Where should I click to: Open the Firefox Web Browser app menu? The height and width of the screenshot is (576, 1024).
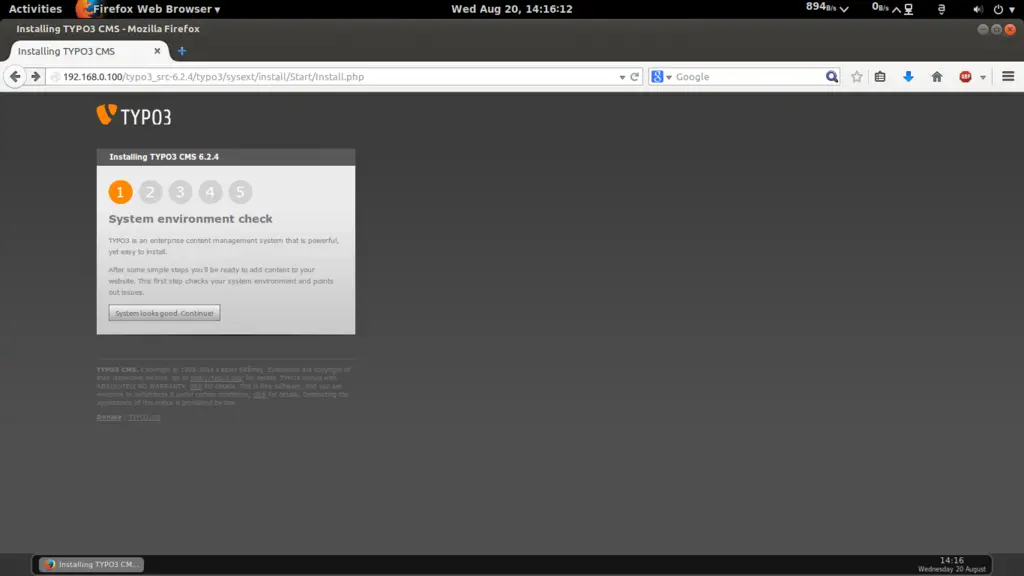[148, 9]
